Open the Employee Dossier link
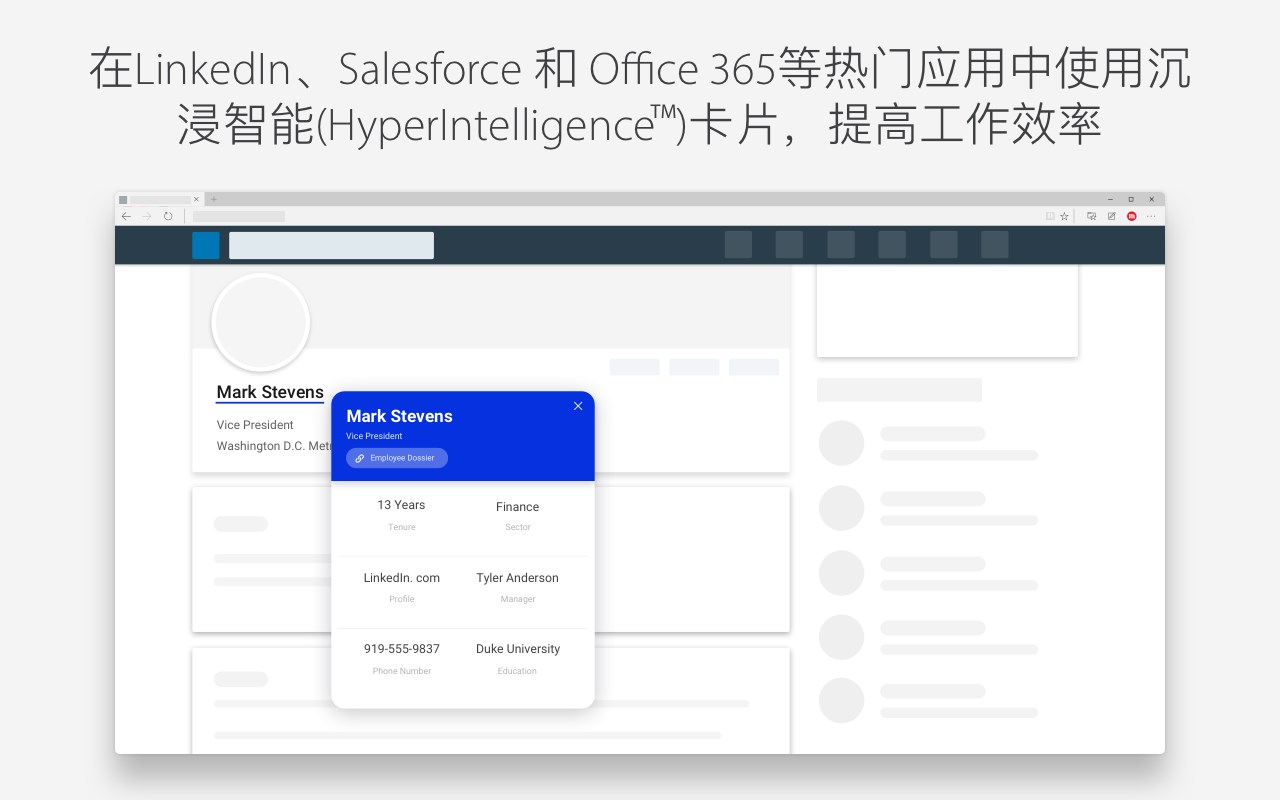 (397, 458)
